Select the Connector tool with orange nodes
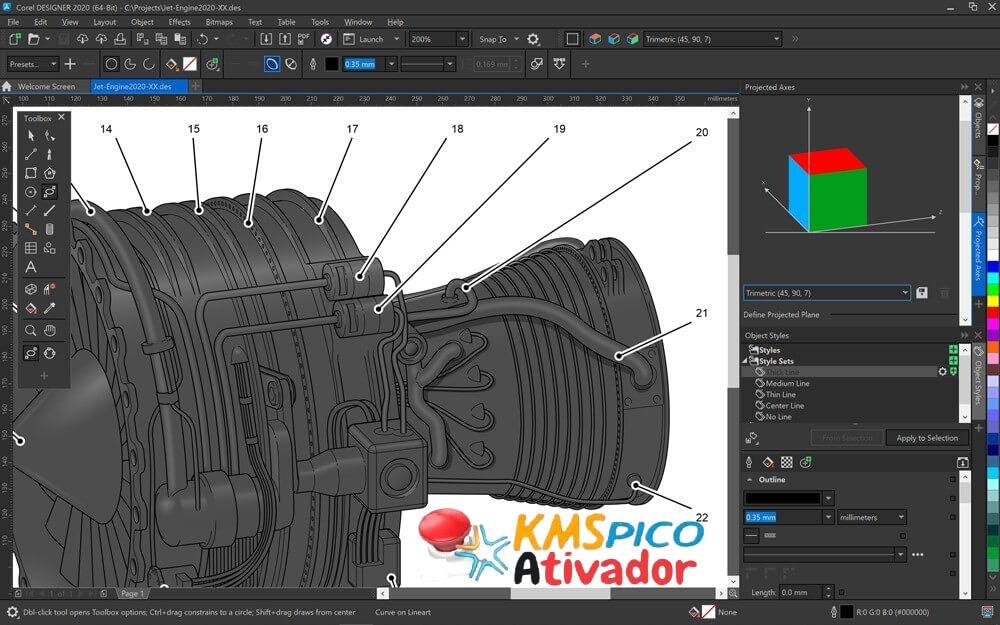Viewport: 1000px width, 625px height. click(31, 229)
